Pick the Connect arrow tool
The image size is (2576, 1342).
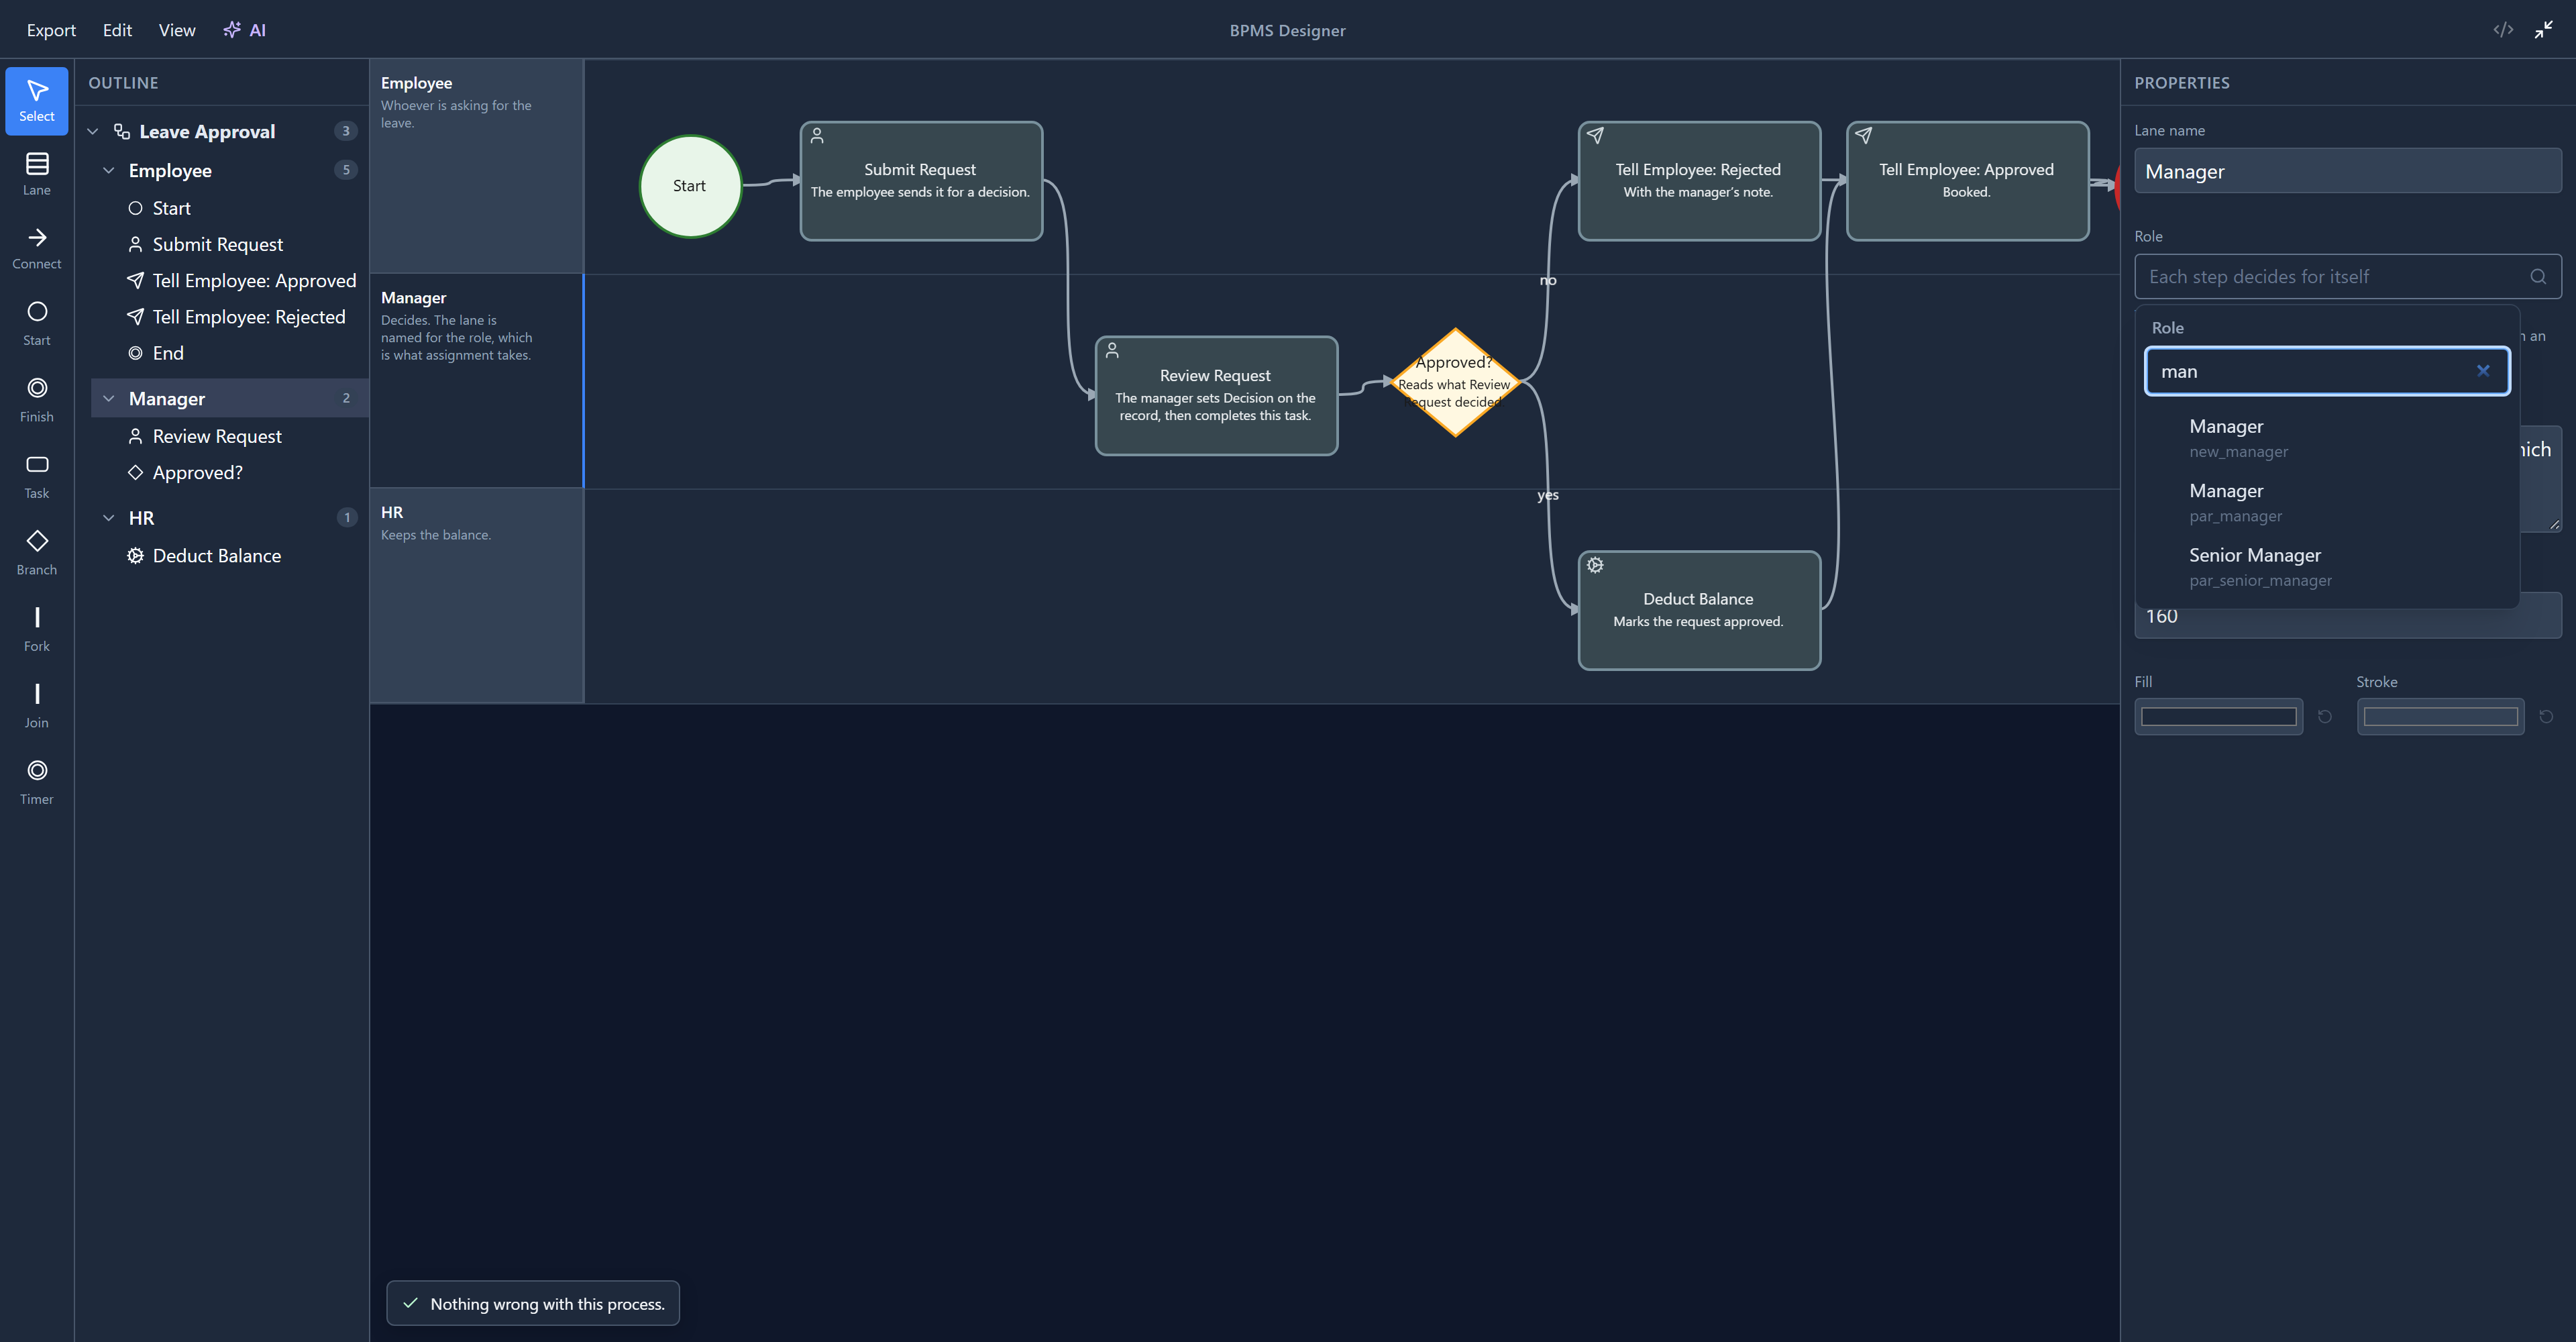[37, 248]
